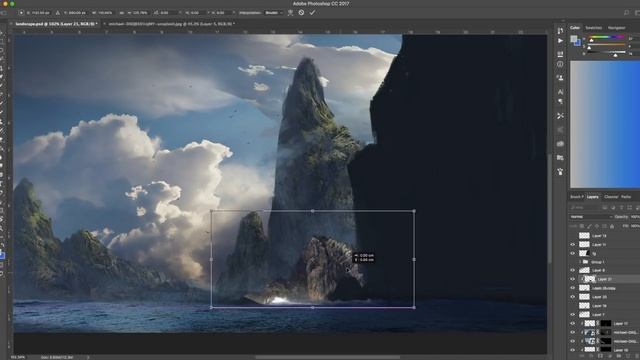Toggle Layer 17 visibility eye

[573, 323]
